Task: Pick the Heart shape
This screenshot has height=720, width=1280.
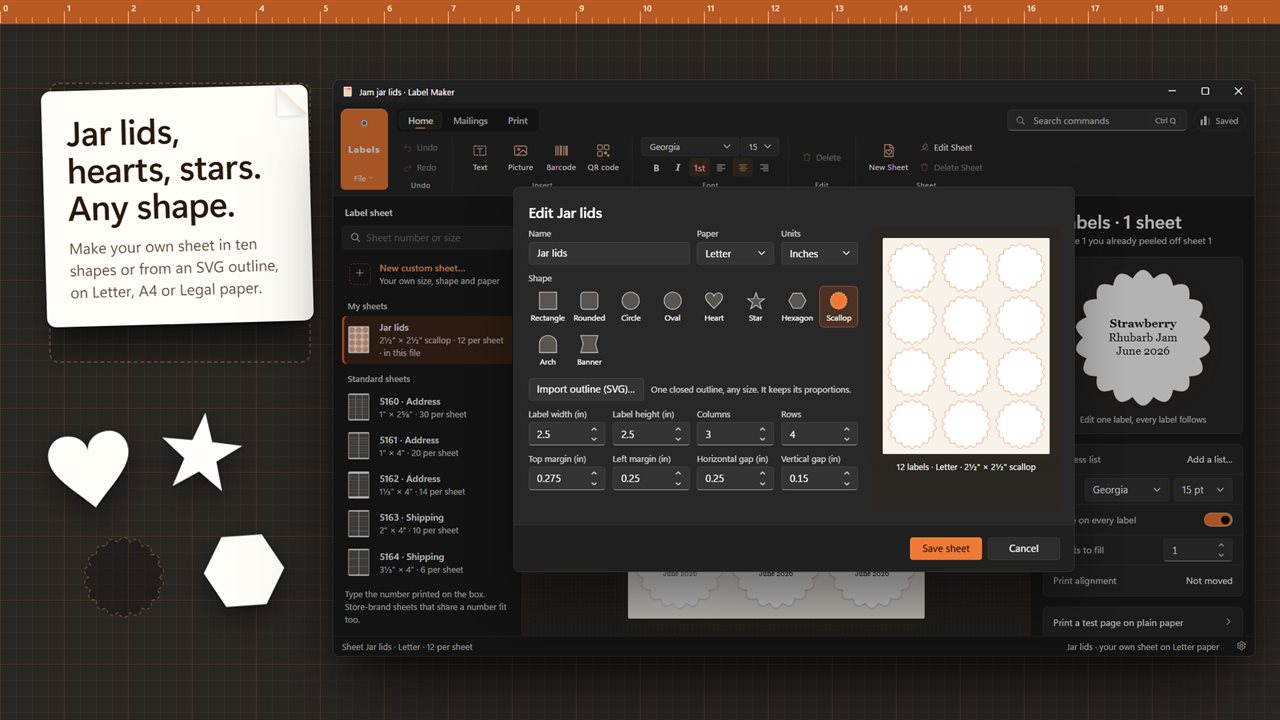Action: [714, 306]
